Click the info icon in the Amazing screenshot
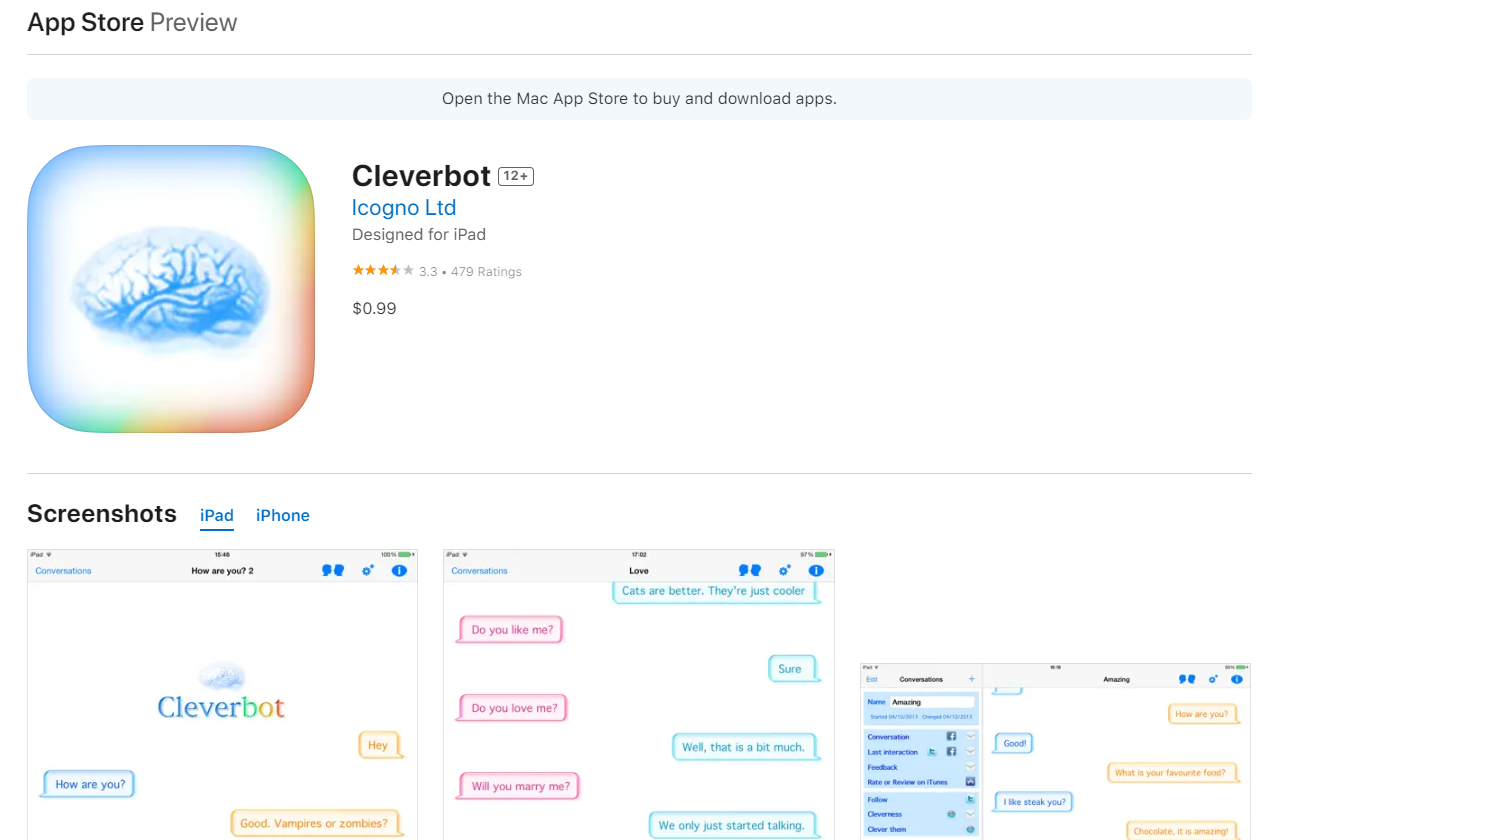Viewport: 1489px width, 840px height. tap(1237, 679)
